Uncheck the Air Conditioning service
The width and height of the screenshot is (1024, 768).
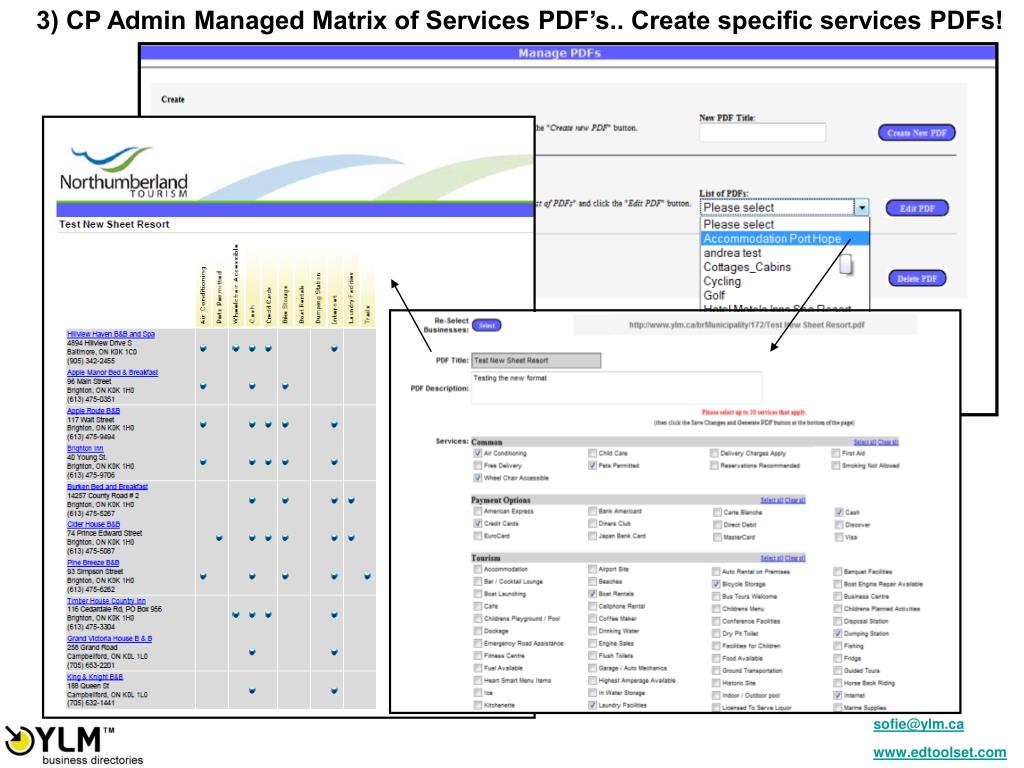click(478, 453)
